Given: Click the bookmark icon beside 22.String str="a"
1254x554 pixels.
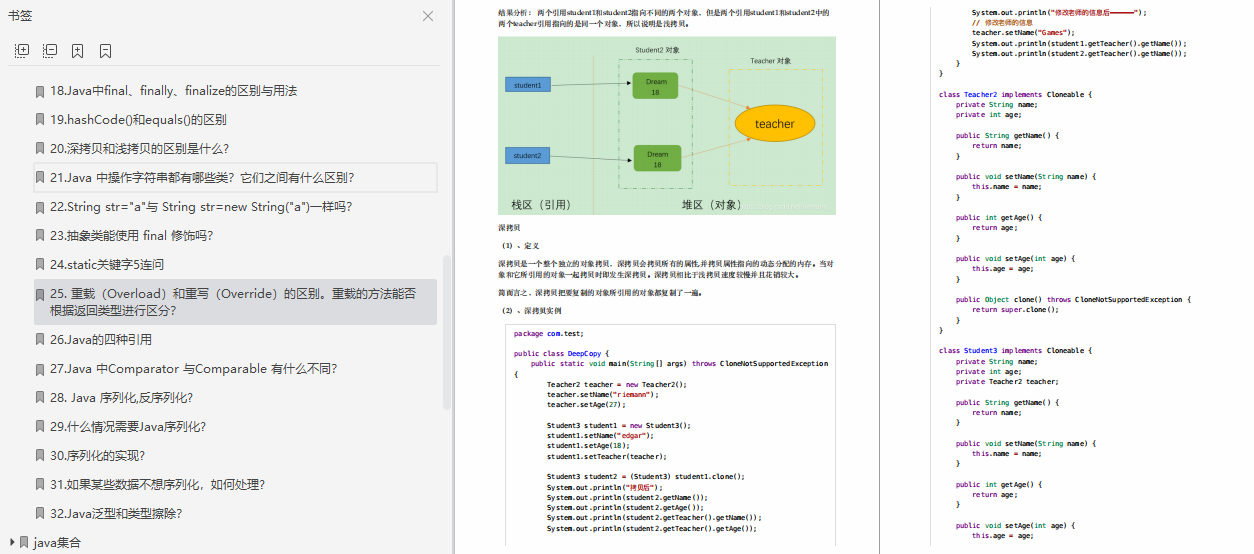Looking at the screenshot, I should click(40, 207).
